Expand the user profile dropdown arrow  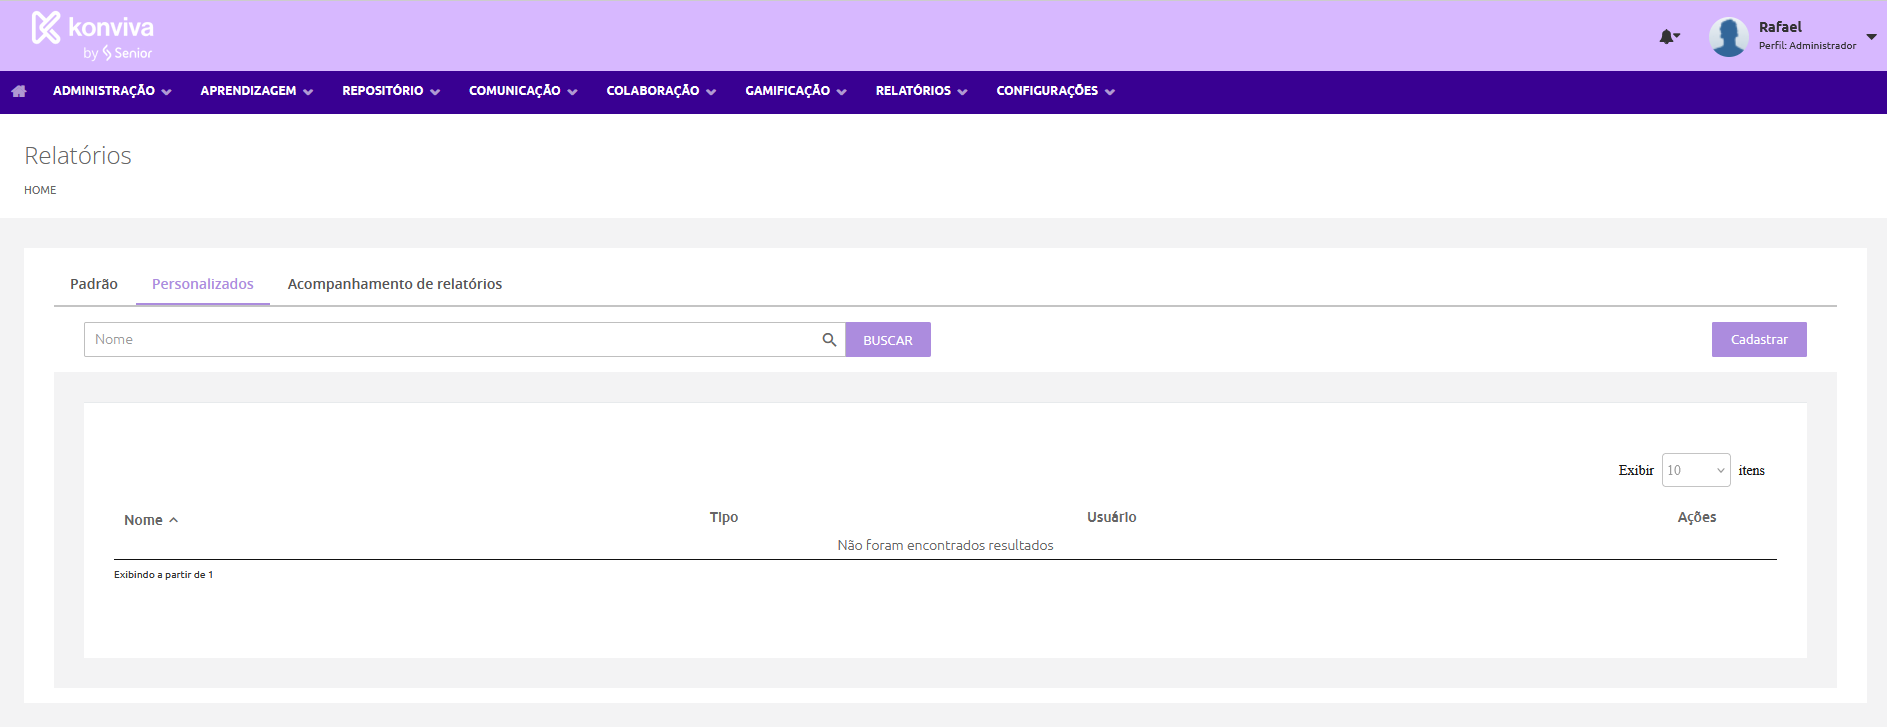click(1871, 37)
